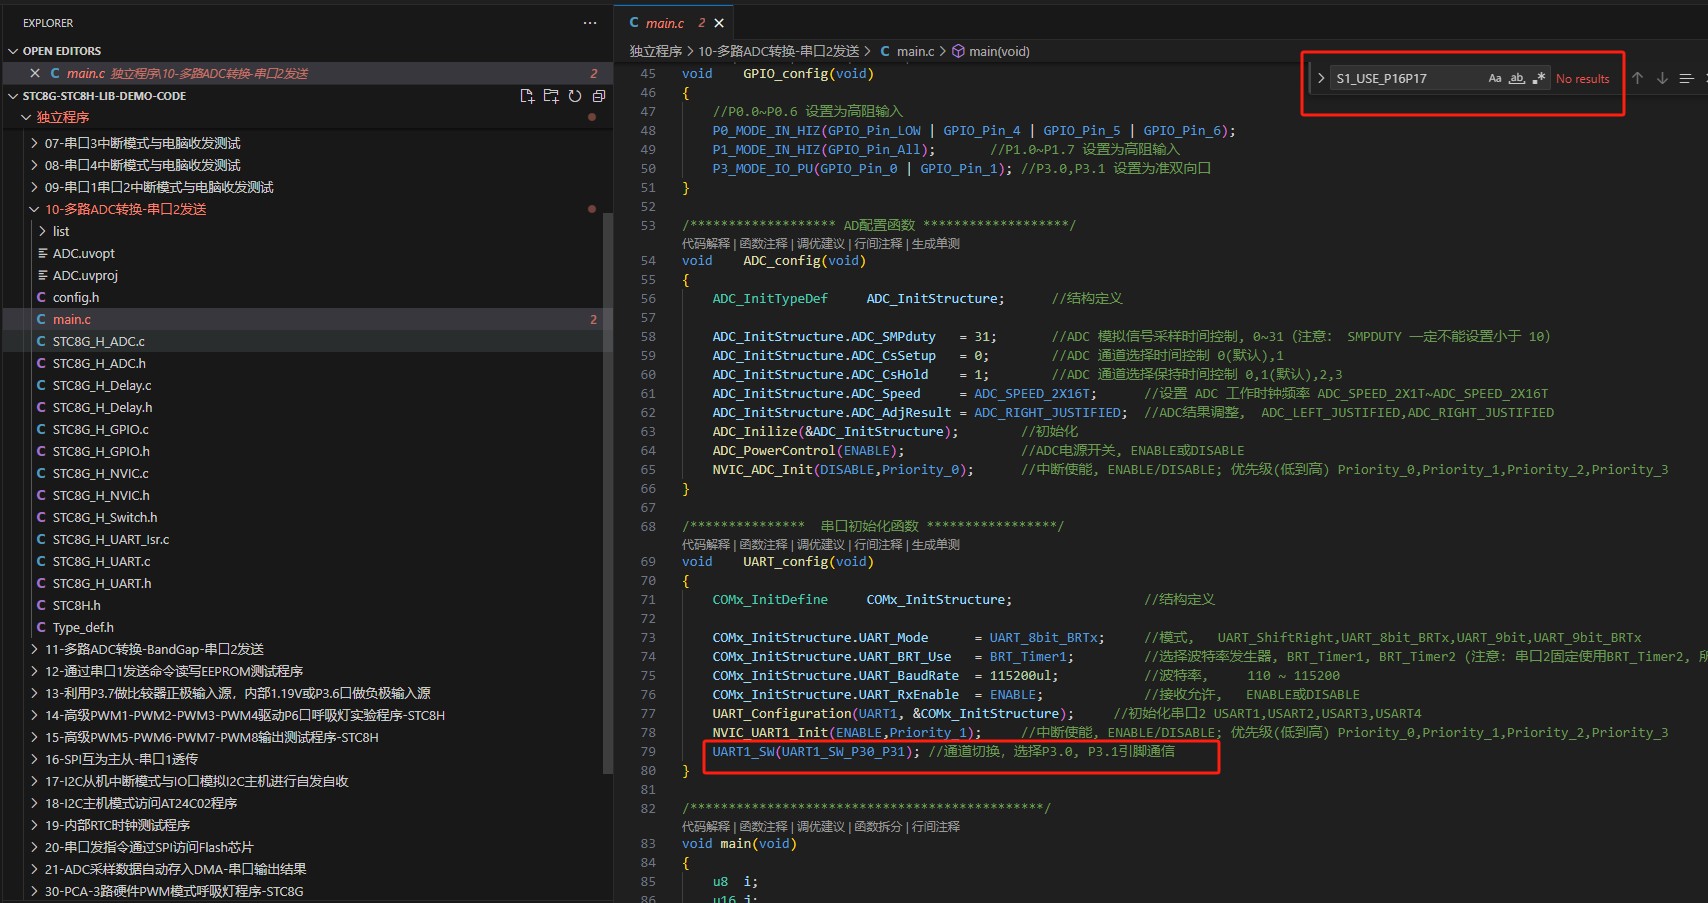
Task: Open config.h file
Action: tap(76, 297)
